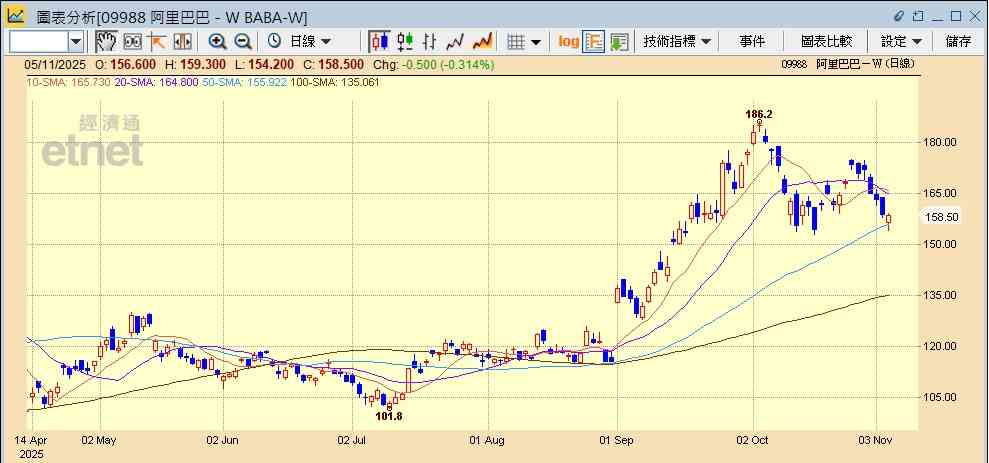Screen dimensions: 989x463
Task: Click the stock code input field
Action: [38, 41]
